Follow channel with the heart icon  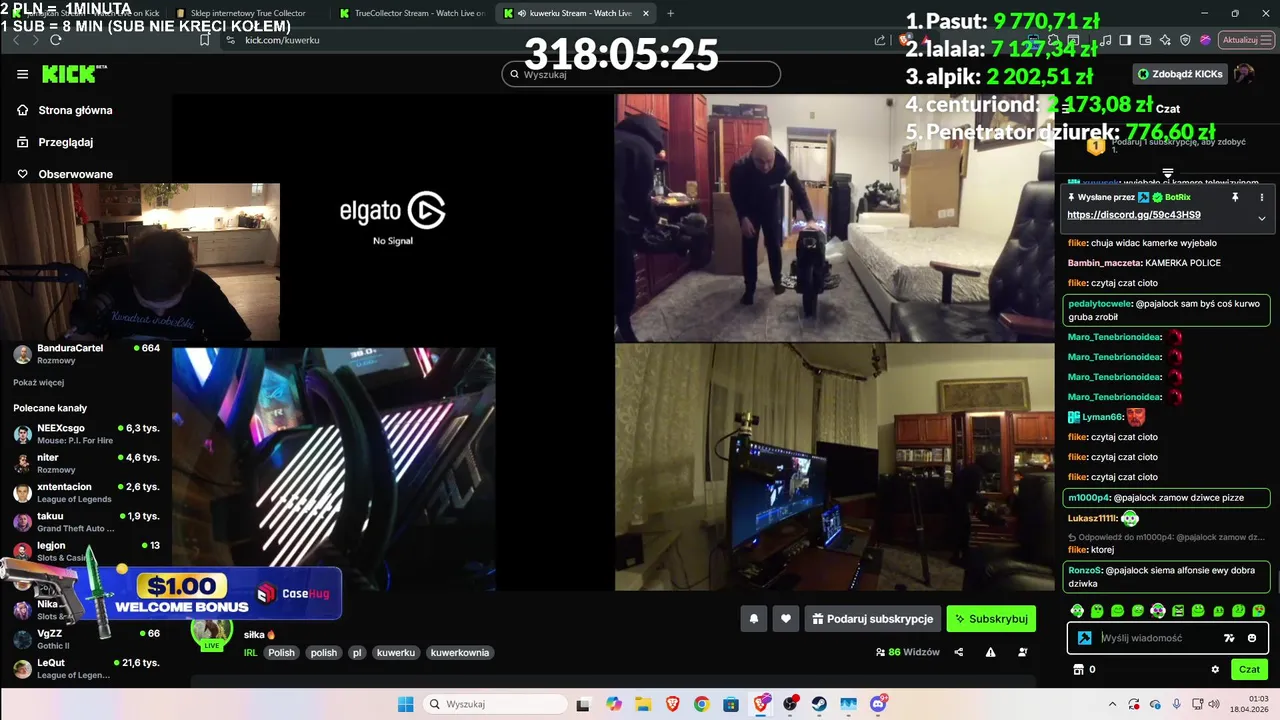786,619
